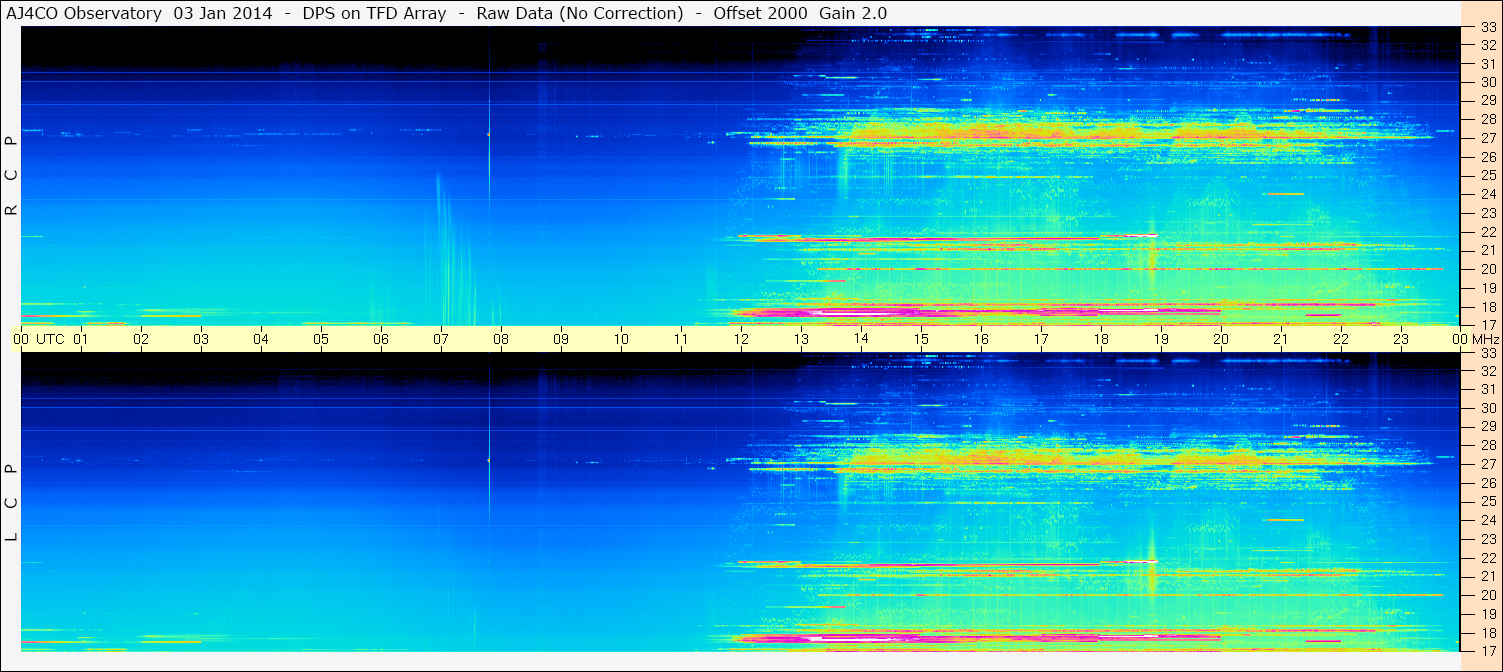Select the 07 hour tick on the UTC axis
The image size is (1503, 672).
(x=441, y=339)
